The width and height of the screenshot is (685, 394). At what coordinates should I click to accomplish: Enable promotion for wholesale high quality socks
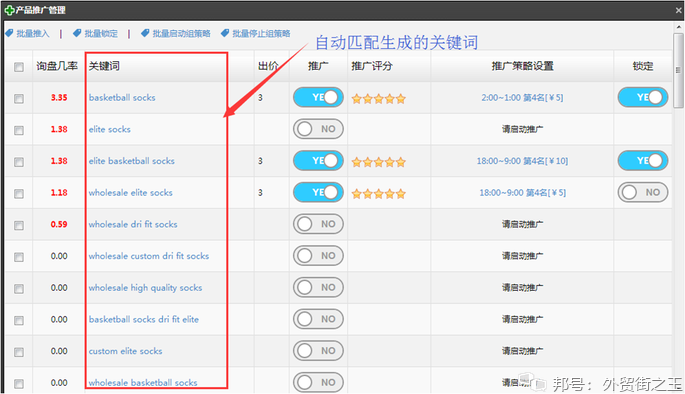click(x=318, y=287)
